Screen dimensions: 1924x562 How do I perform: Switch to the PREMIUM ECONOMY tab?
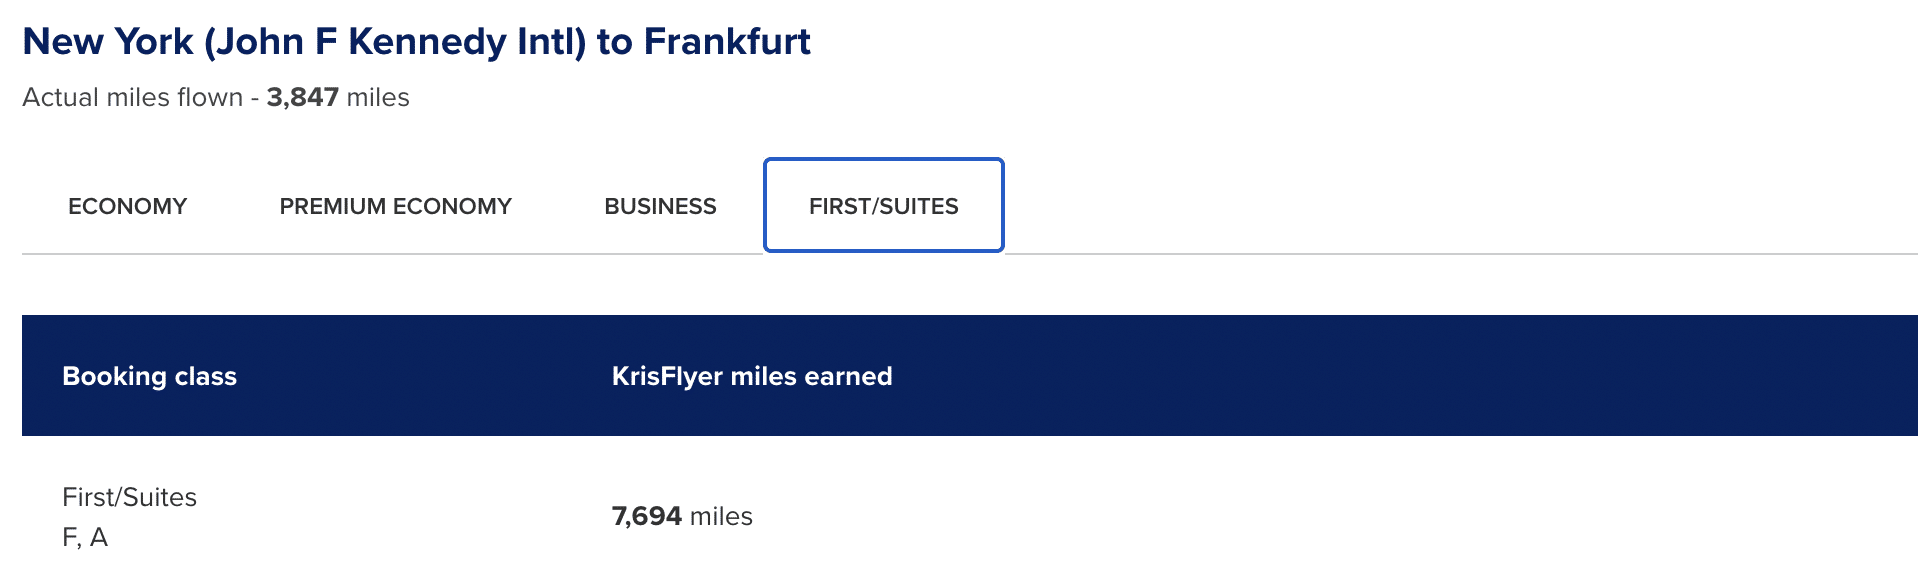click(x=395, y=206)
